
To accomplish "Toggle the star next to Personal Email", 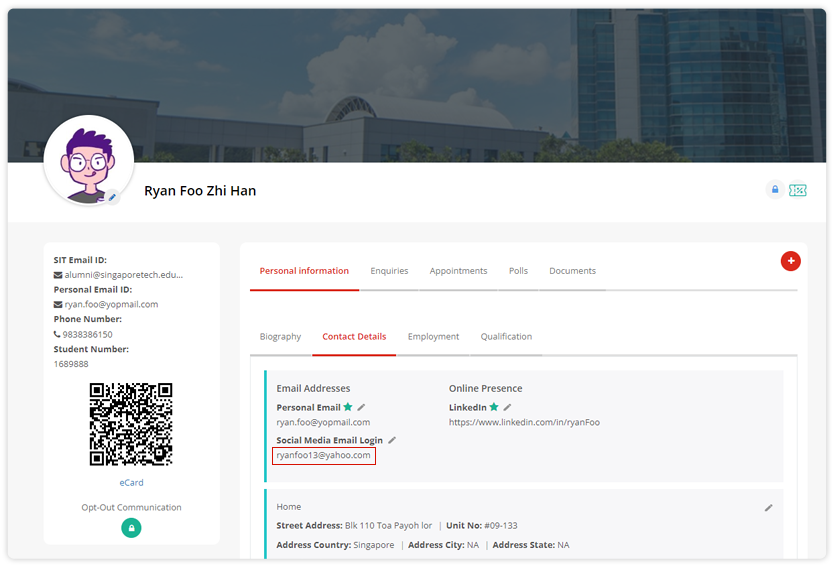I will click(348, 407).
